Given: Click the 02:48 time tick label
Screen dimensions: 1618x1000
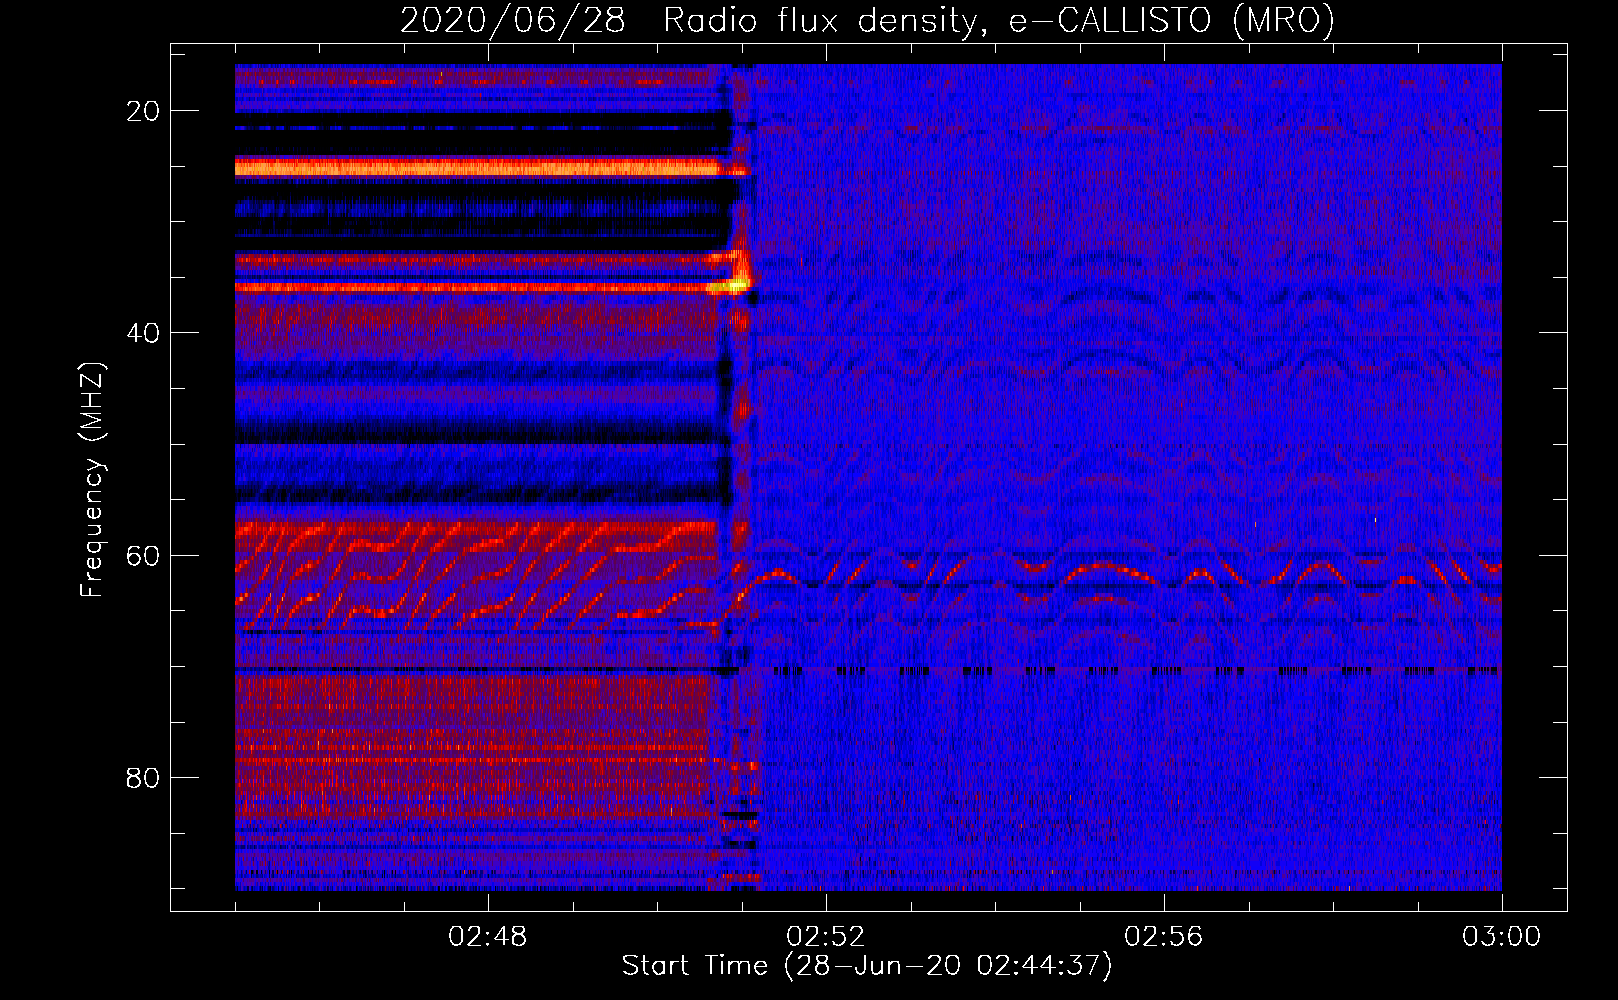Looking at the screenshot, I should pyautogui.click(x=488, y=937).
